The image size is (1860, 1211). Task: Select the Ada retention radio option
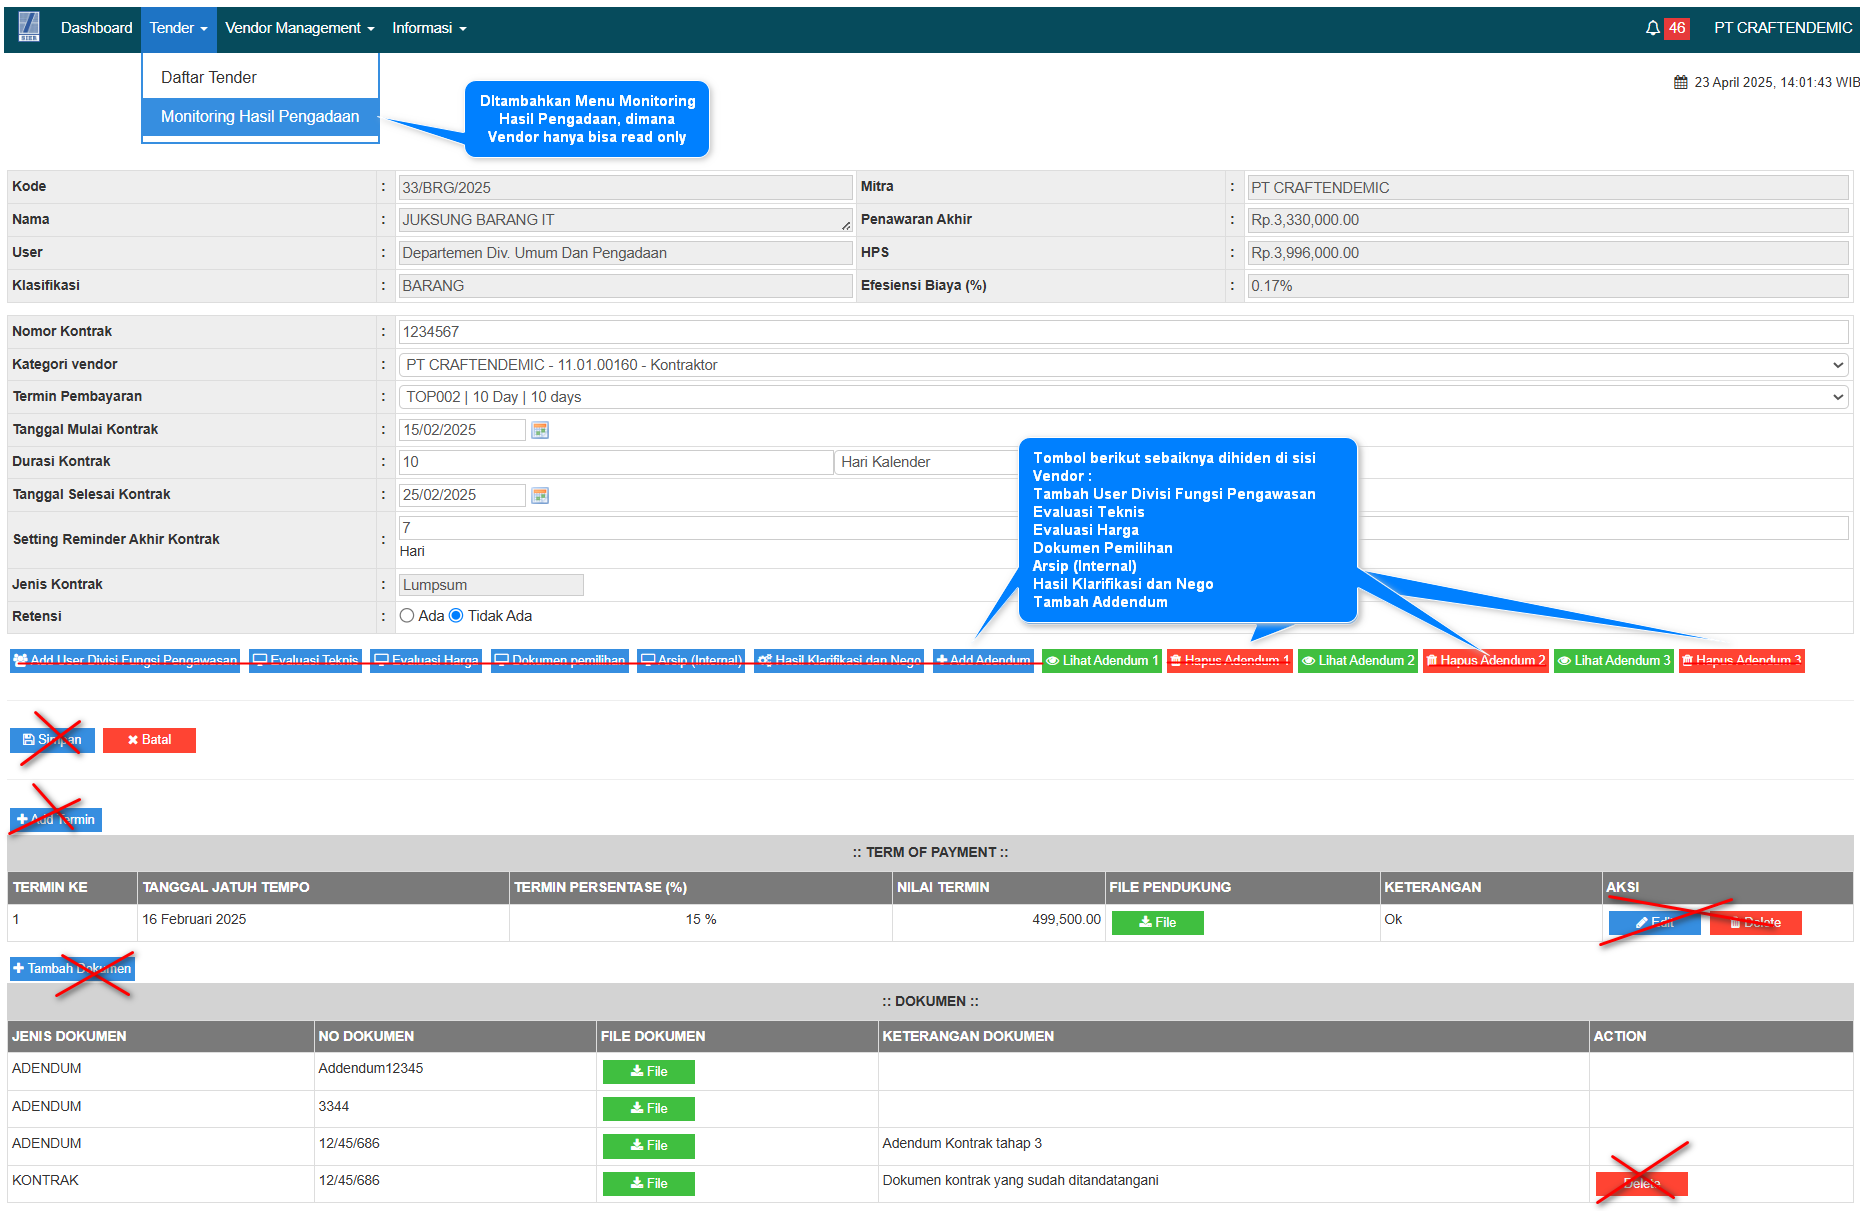point(407,616)
